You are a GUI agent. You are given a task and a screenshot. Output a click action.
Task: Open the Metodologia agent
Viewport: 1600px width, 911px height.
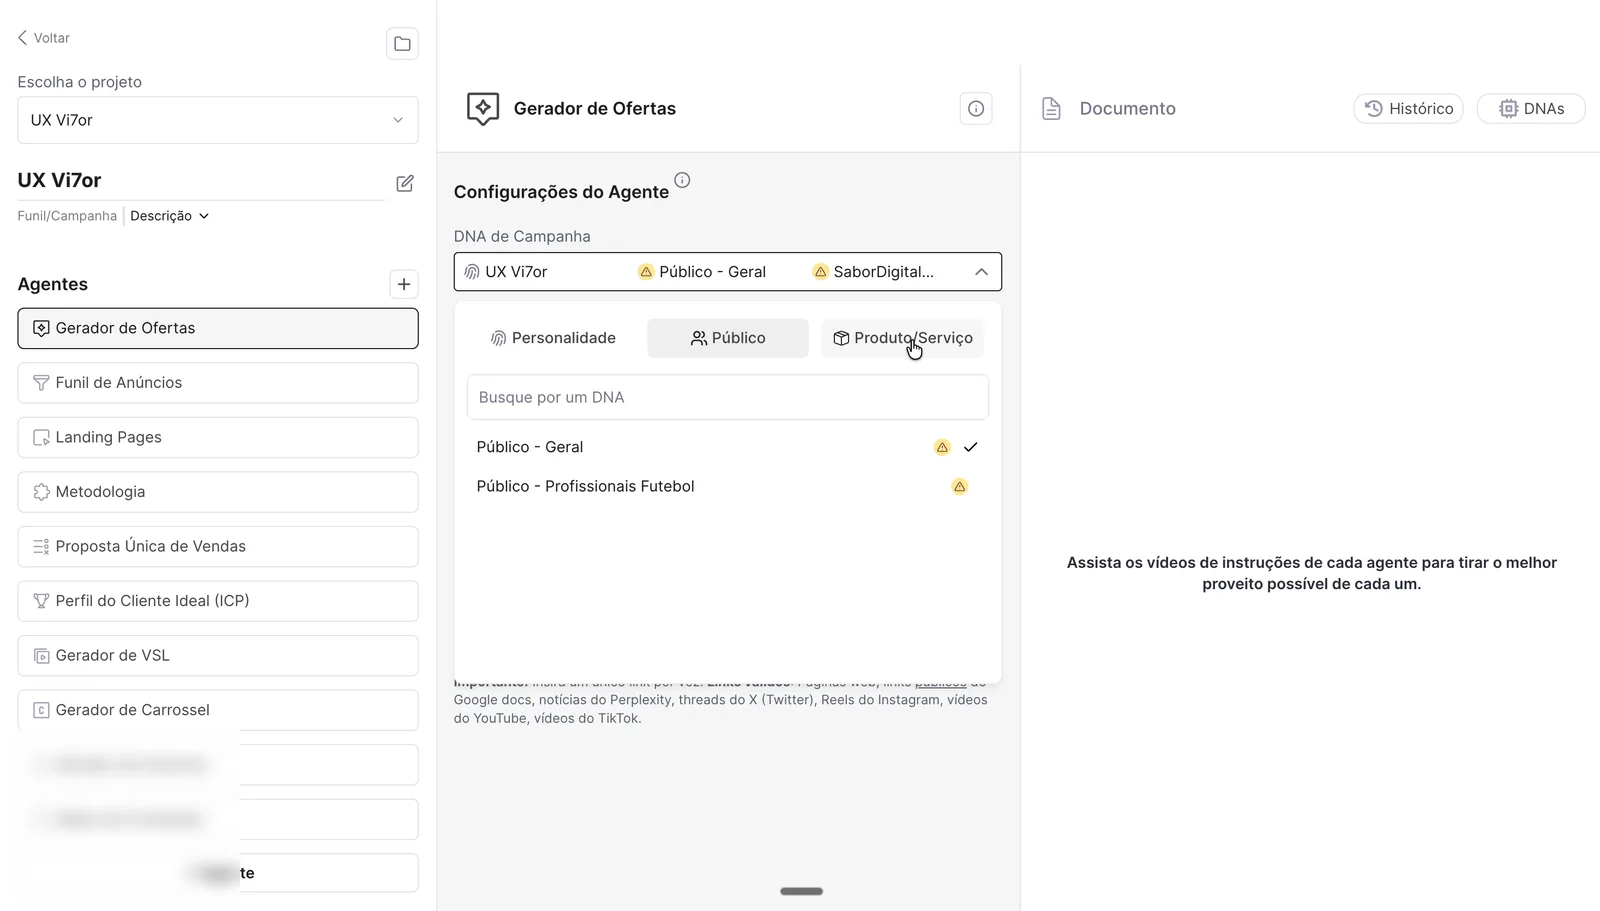[218, 492]
